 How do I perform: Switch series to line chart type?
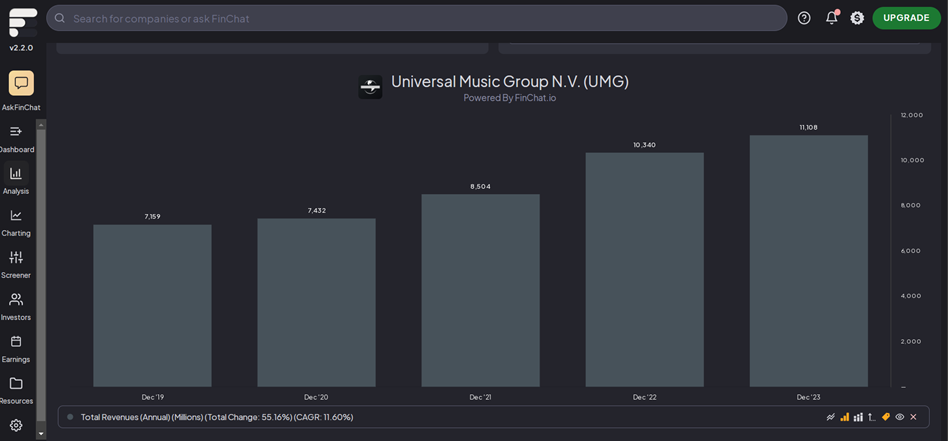831,417
